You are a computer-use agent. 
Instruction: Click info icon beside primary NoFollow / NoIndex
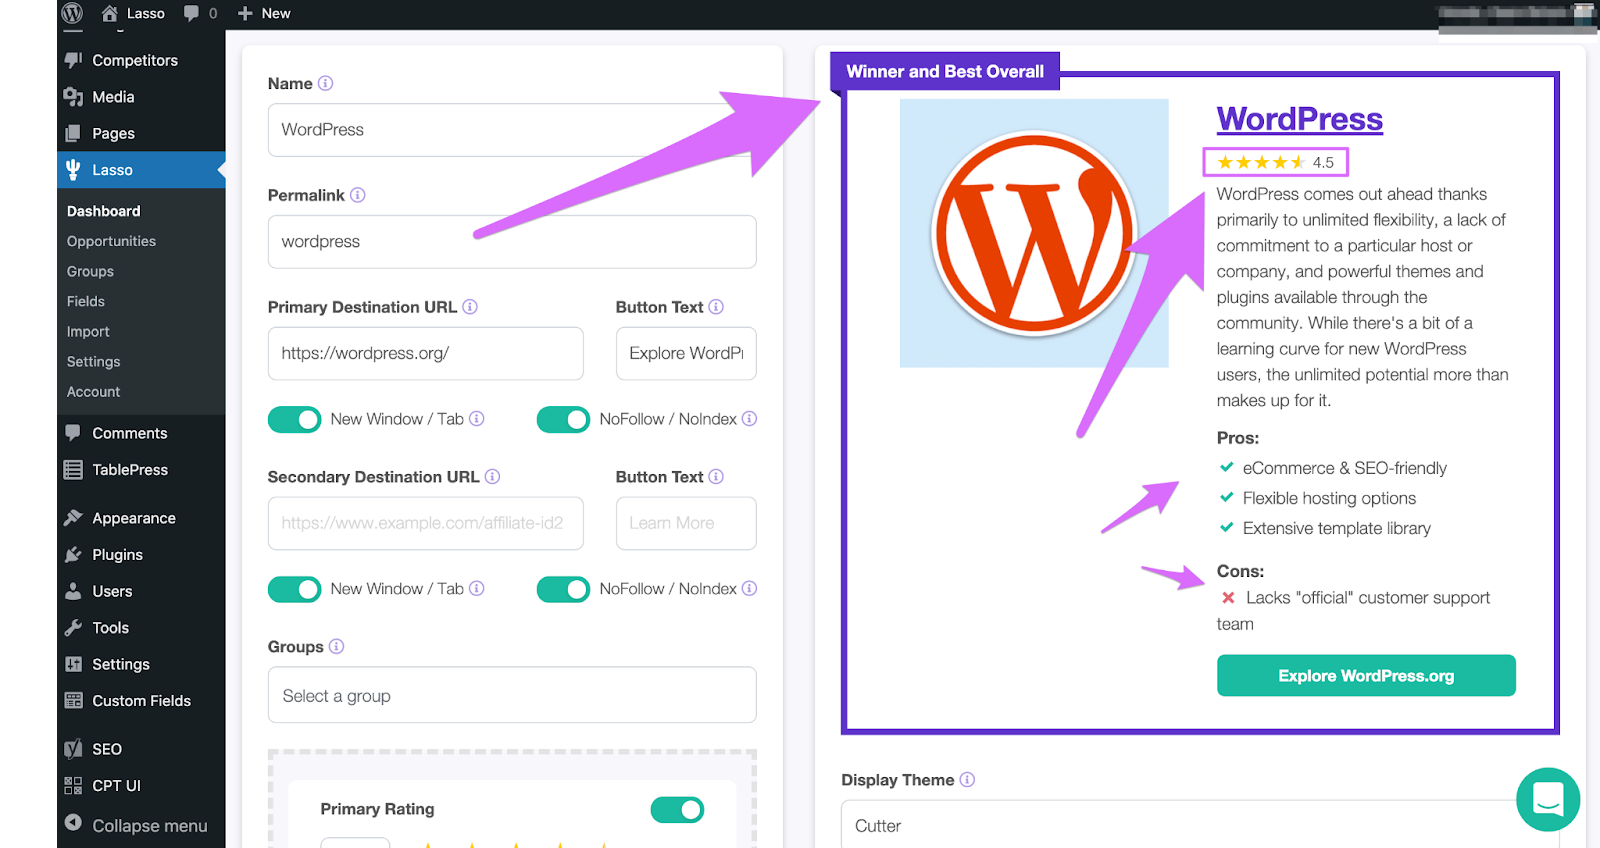749,419
